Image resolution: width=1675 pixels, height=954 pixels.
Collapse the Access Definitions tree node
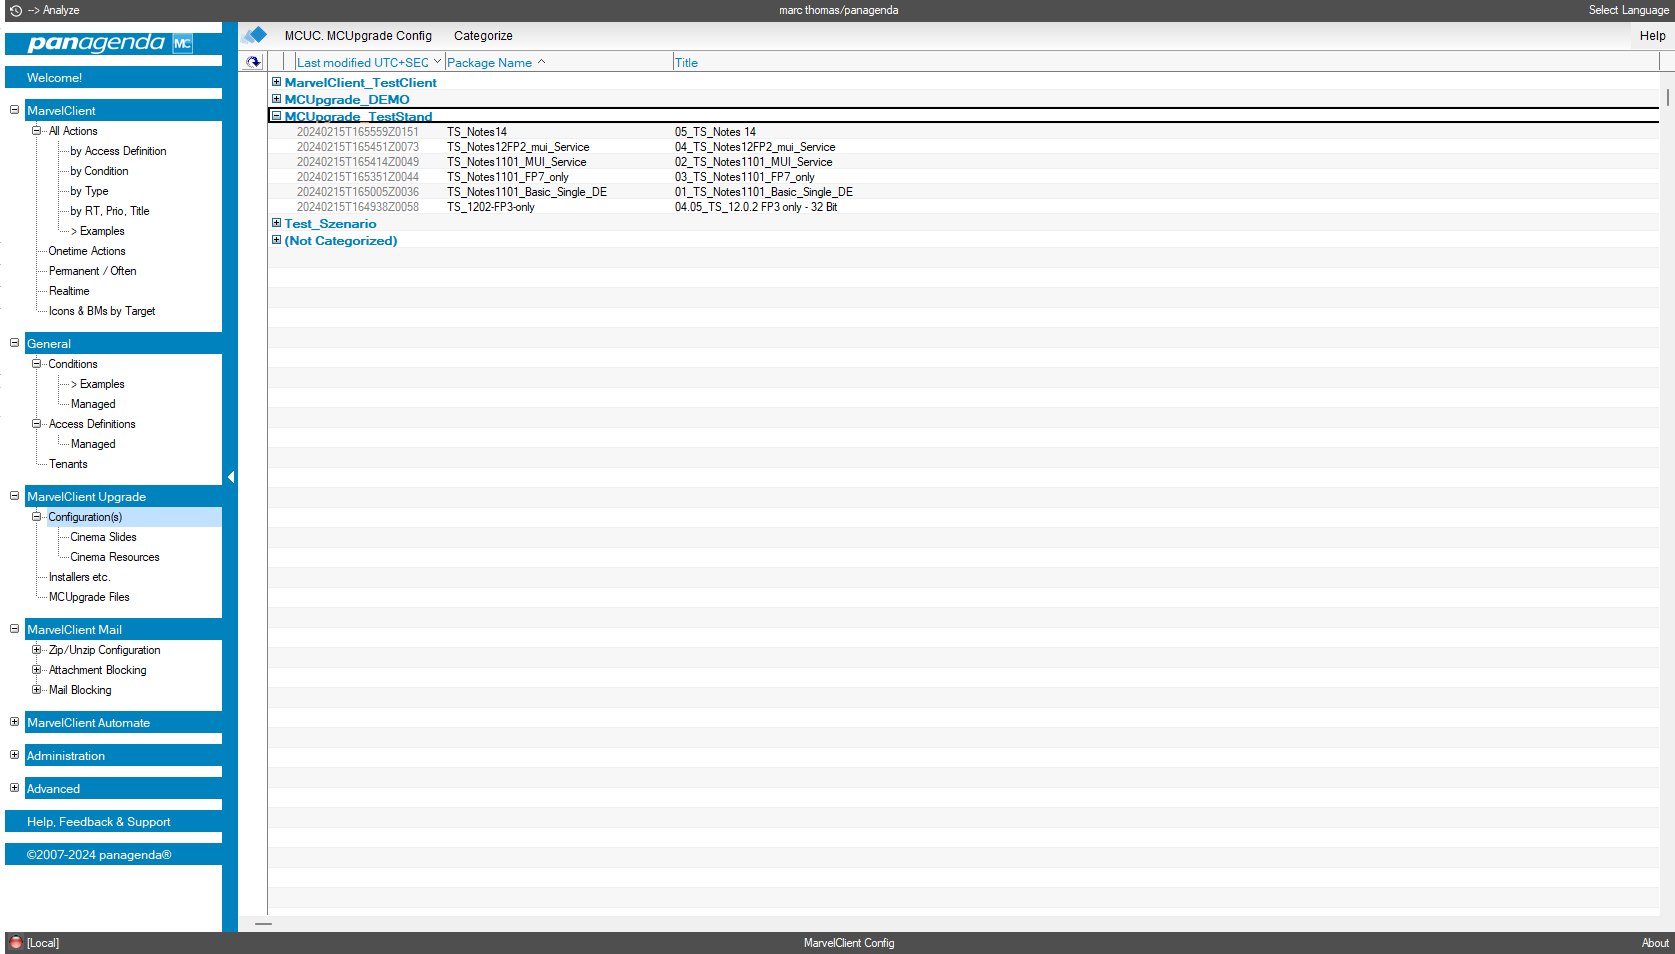click(36, 424)
